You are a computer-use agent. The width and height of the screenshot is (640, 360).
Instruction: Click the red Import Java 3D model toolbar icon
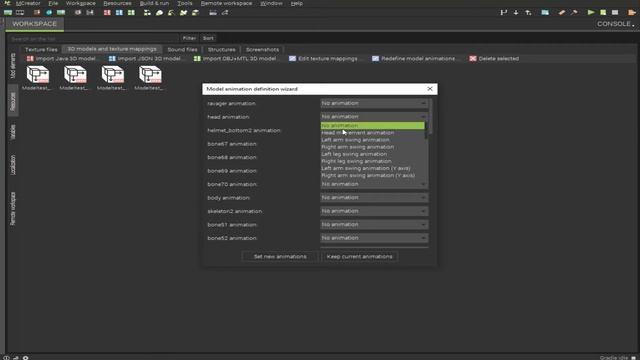(107, 13)
